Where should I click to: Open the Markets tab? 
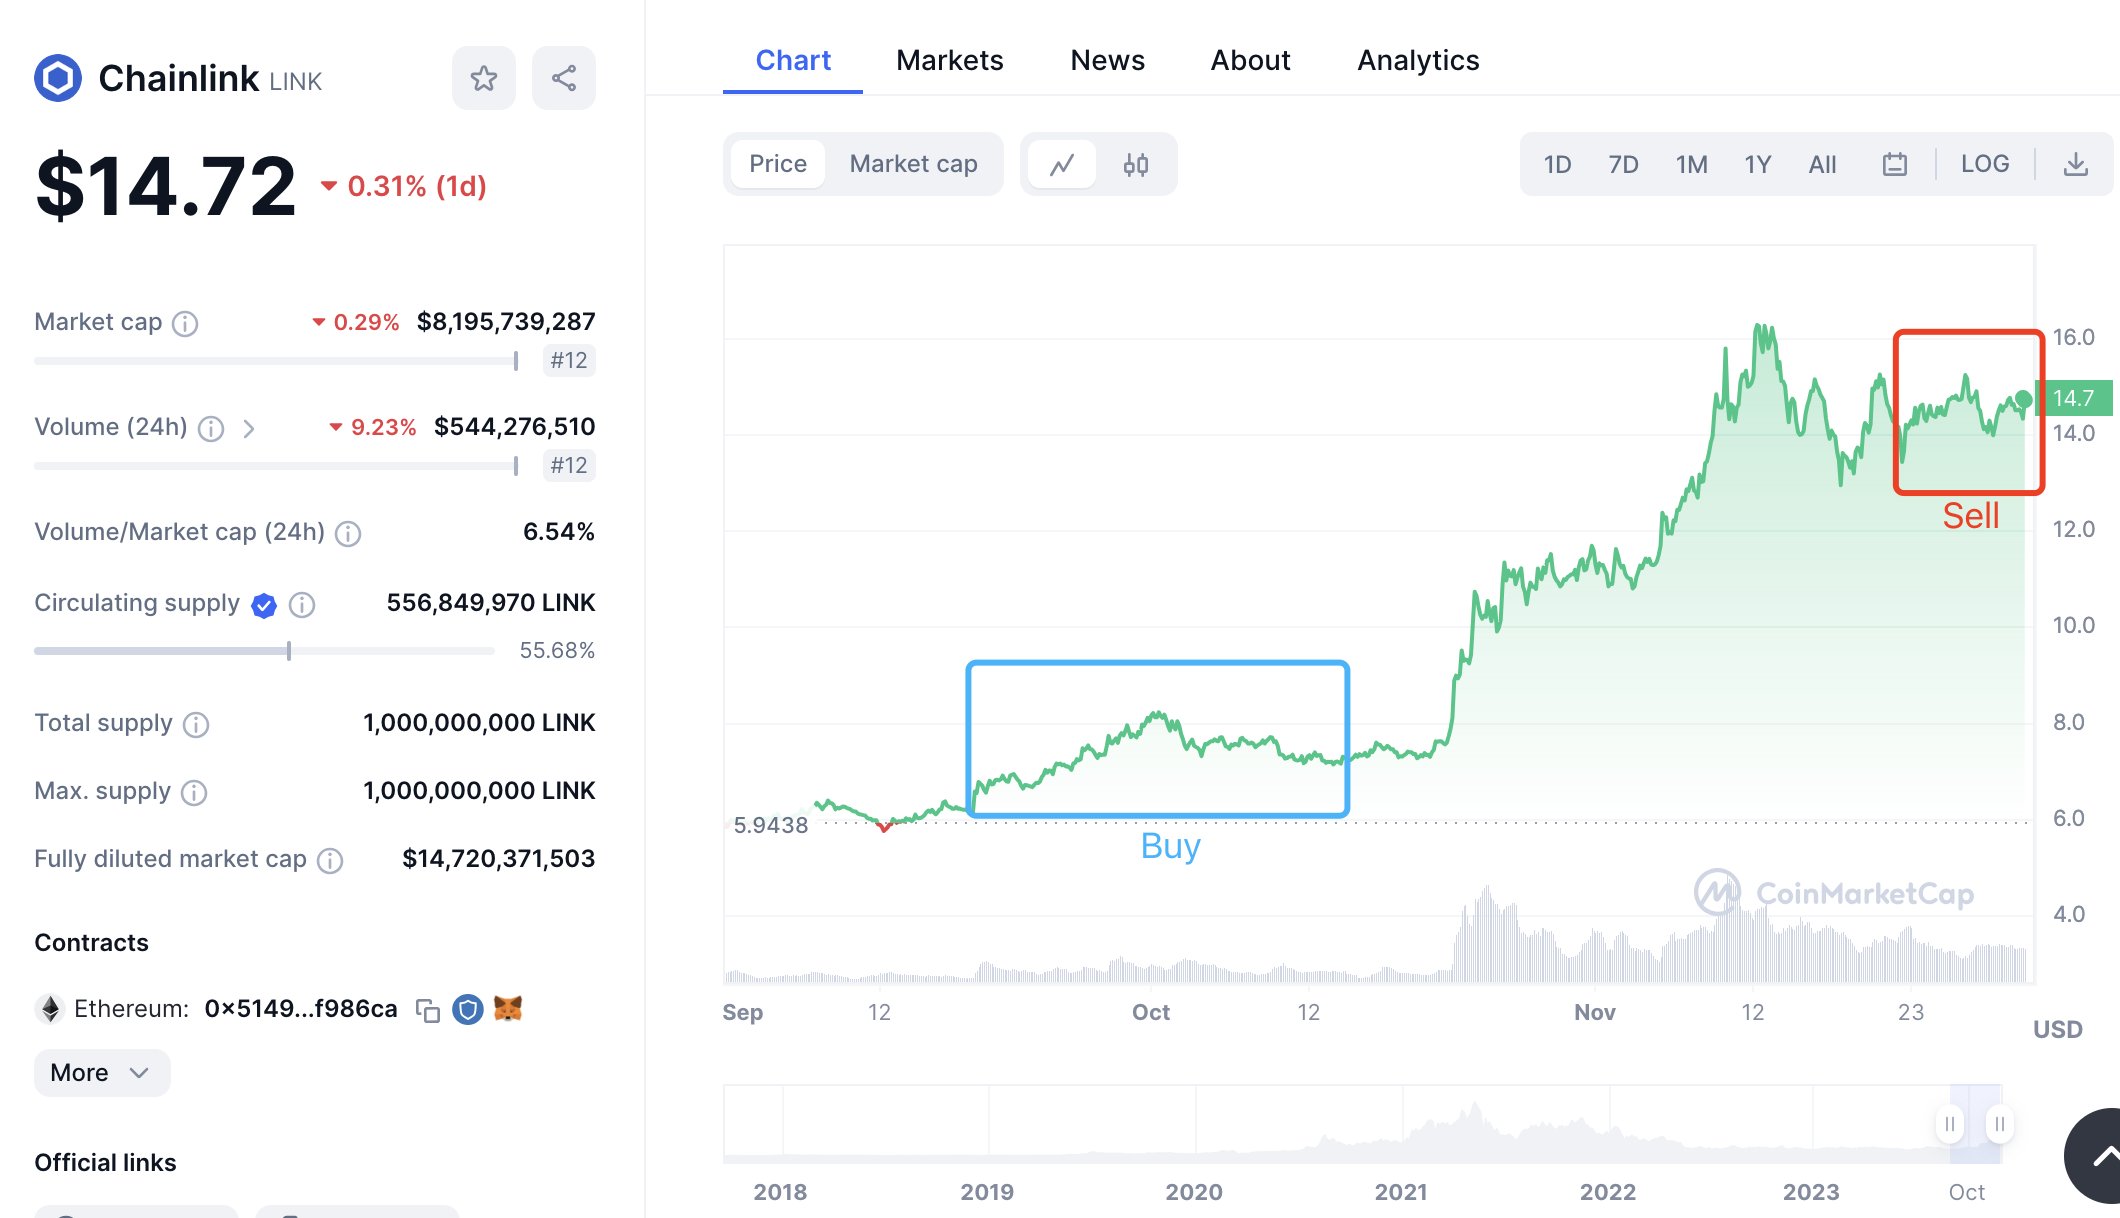coord(949,60)
